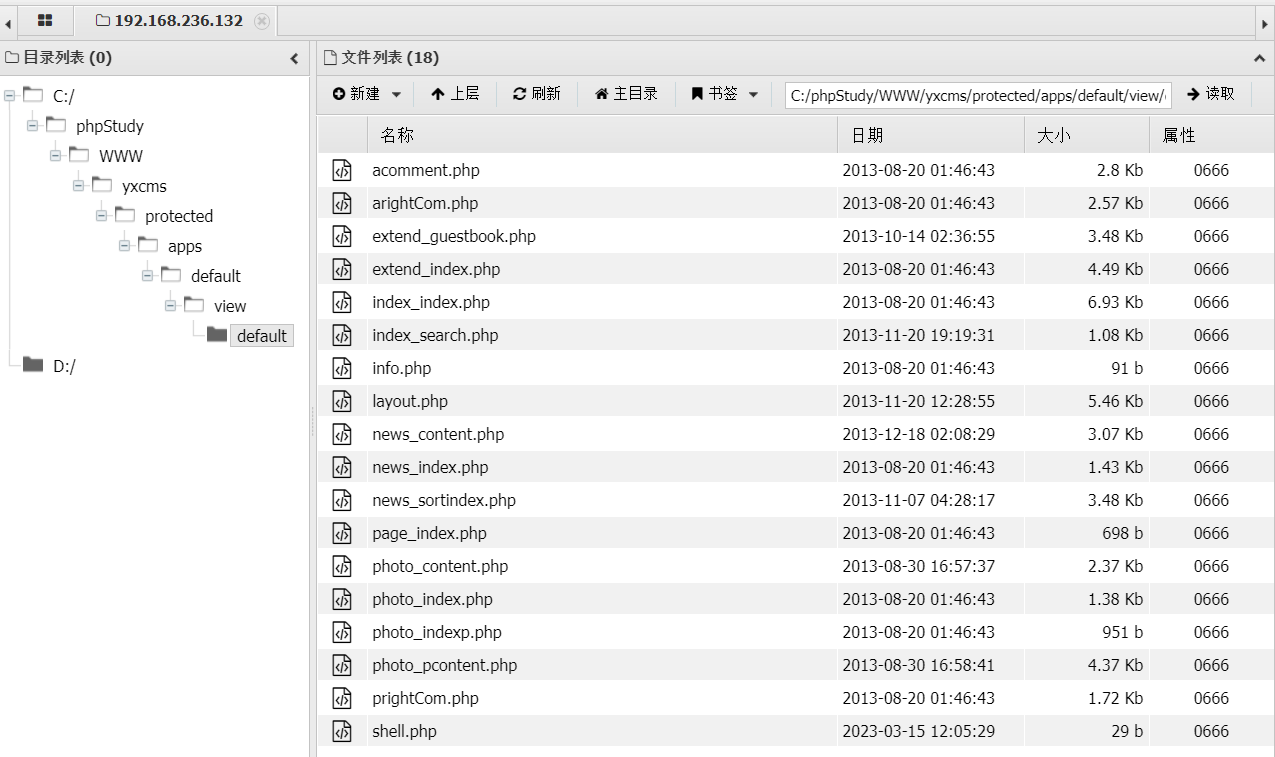Click the folder icon beside yxcms
Viewport: 1275px width, 757px height.
click(x=102, y=185)
